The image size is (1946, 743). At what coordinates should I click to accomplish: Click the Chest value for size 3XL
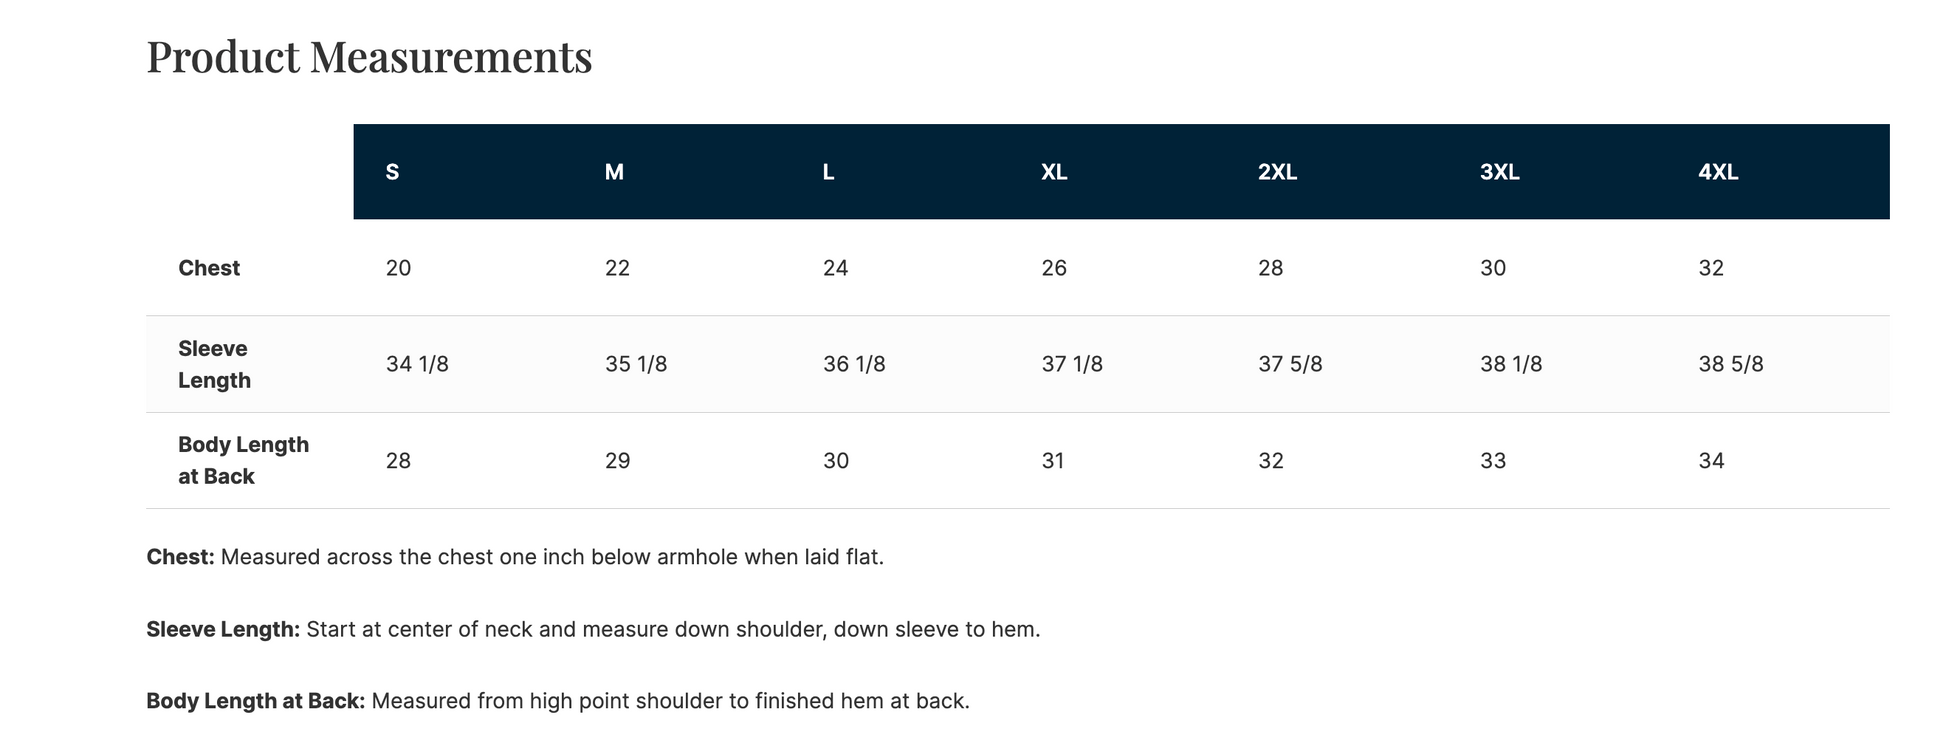click(x=1492, y=268)
